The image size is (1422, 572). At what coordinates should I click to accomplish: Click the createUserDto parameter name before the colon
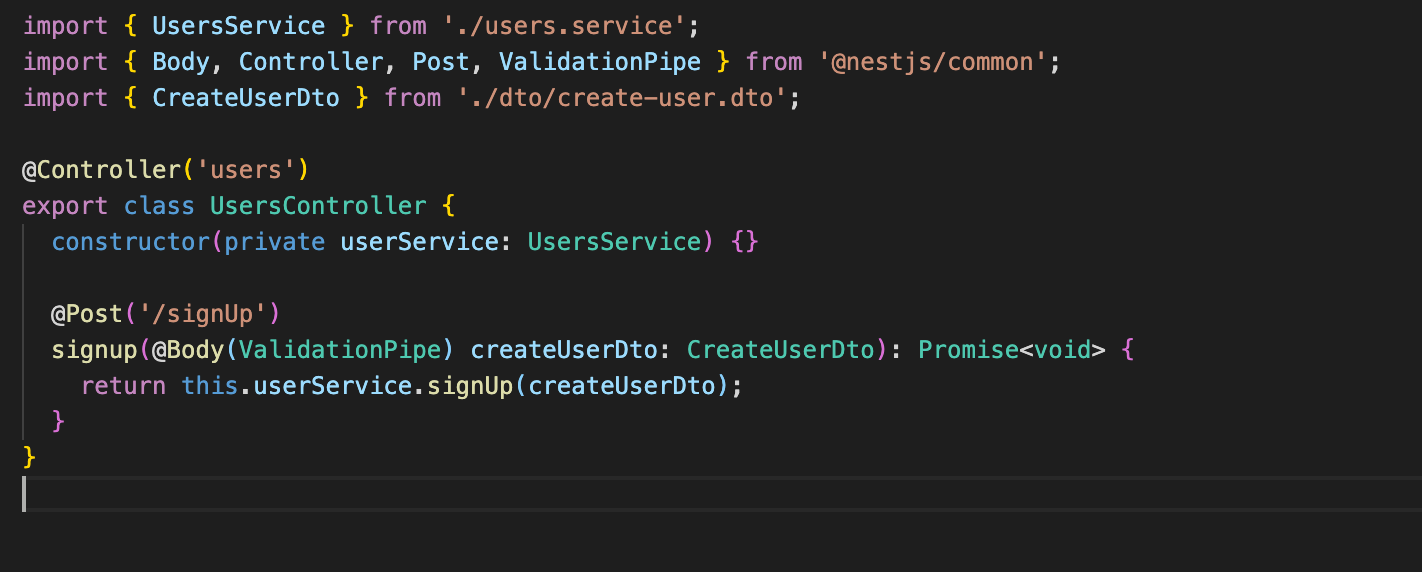564,349
